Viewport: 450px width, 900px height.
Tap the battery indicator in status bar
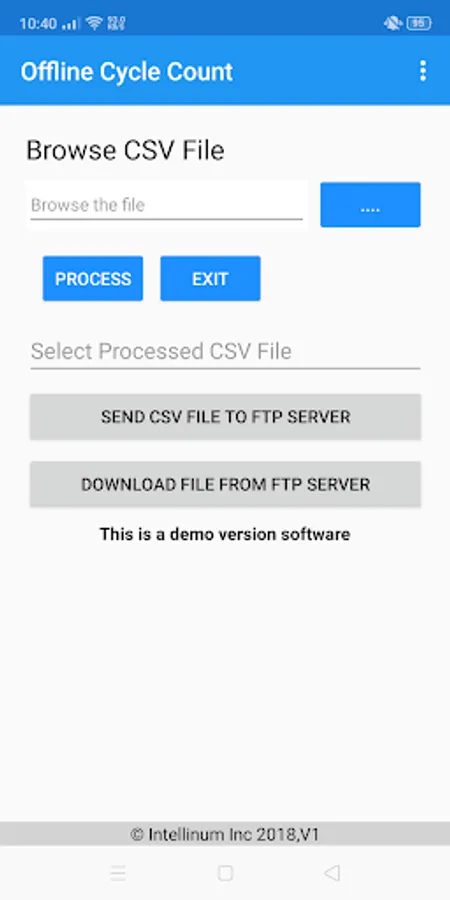pyautogui.click(x=419, y=24)
